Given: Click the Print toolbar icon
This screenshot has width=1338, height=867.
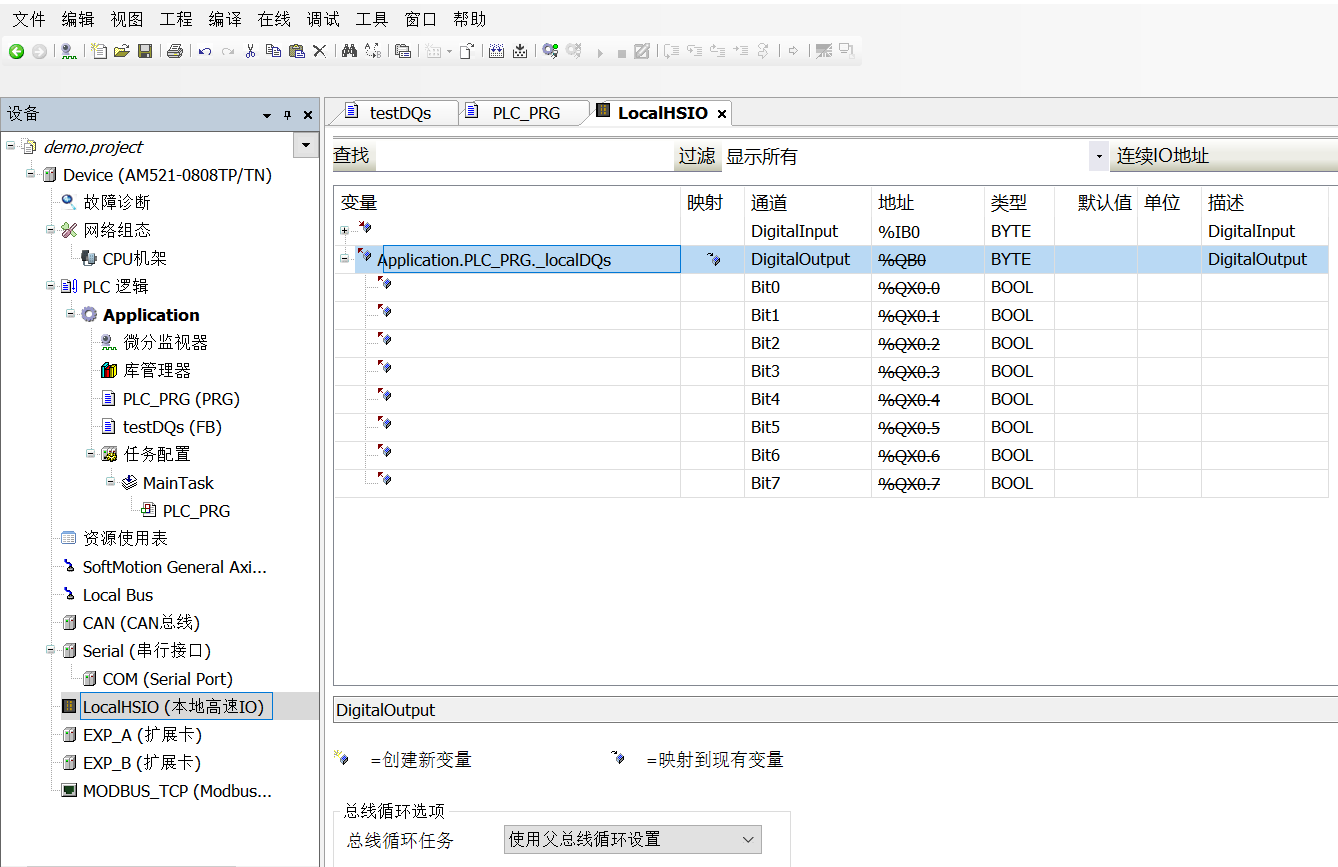Looking at the screenshot, I should (x=175, y=51).
